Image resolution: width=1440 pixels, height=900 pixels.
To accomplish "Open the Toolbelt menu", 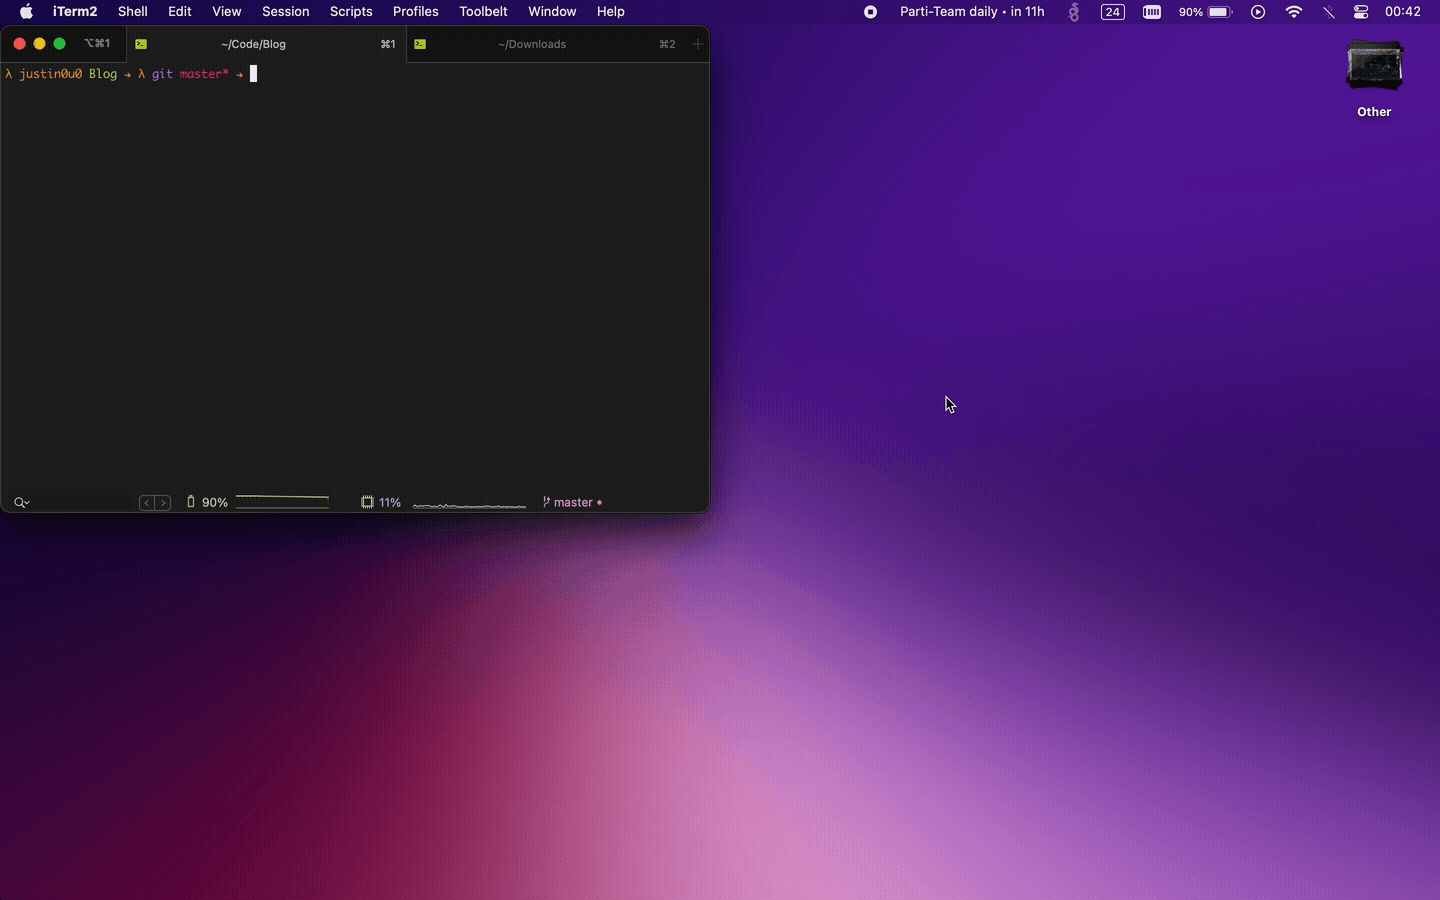I will (483, 12).
